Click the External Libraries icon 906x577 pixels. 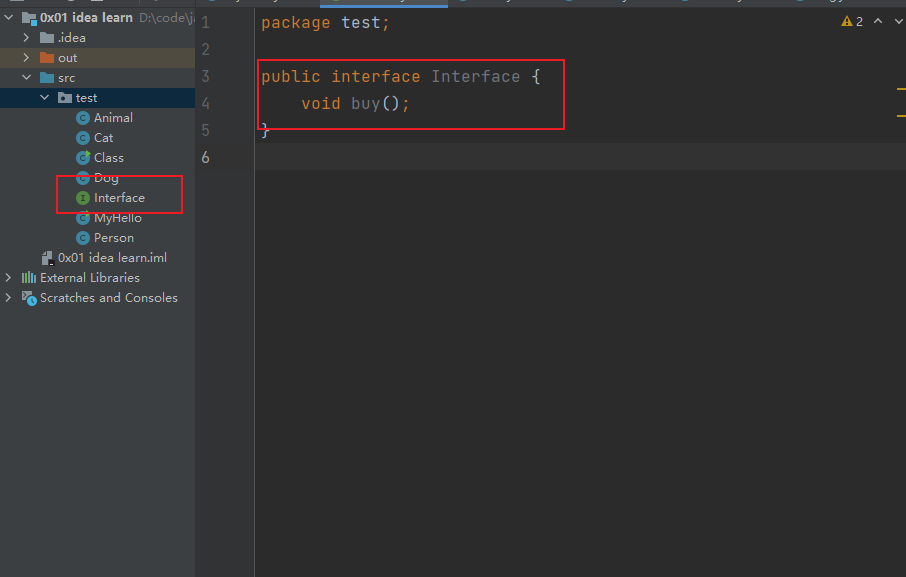[x=29, y=278]
